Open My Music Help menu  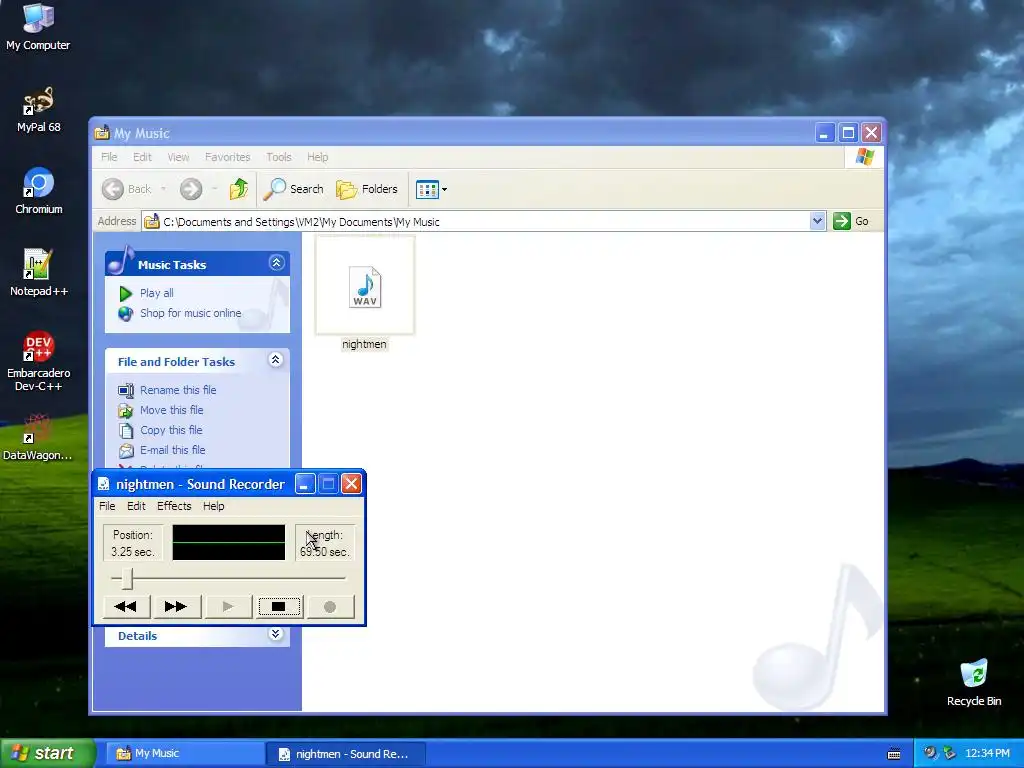point(317,157)
